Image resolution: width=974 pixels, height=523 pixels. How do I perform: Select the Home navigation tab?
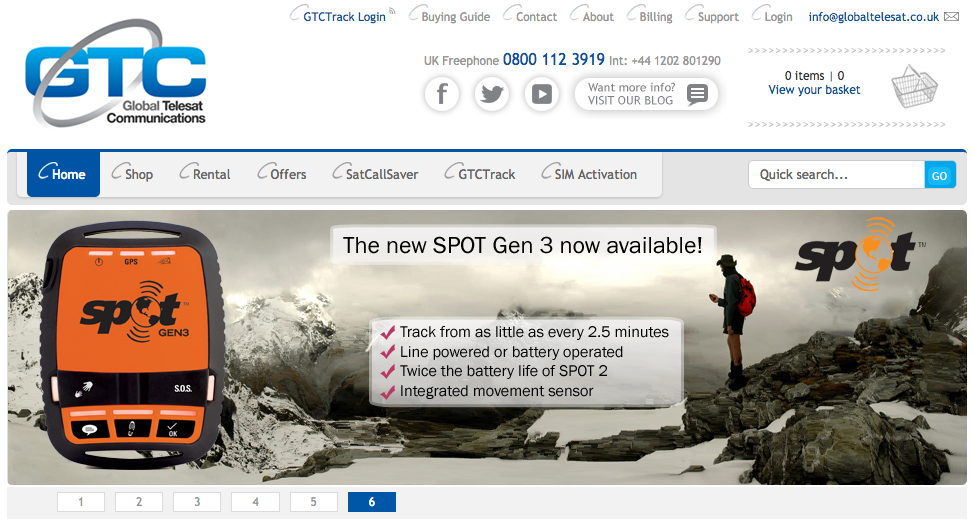coord(63,174)
